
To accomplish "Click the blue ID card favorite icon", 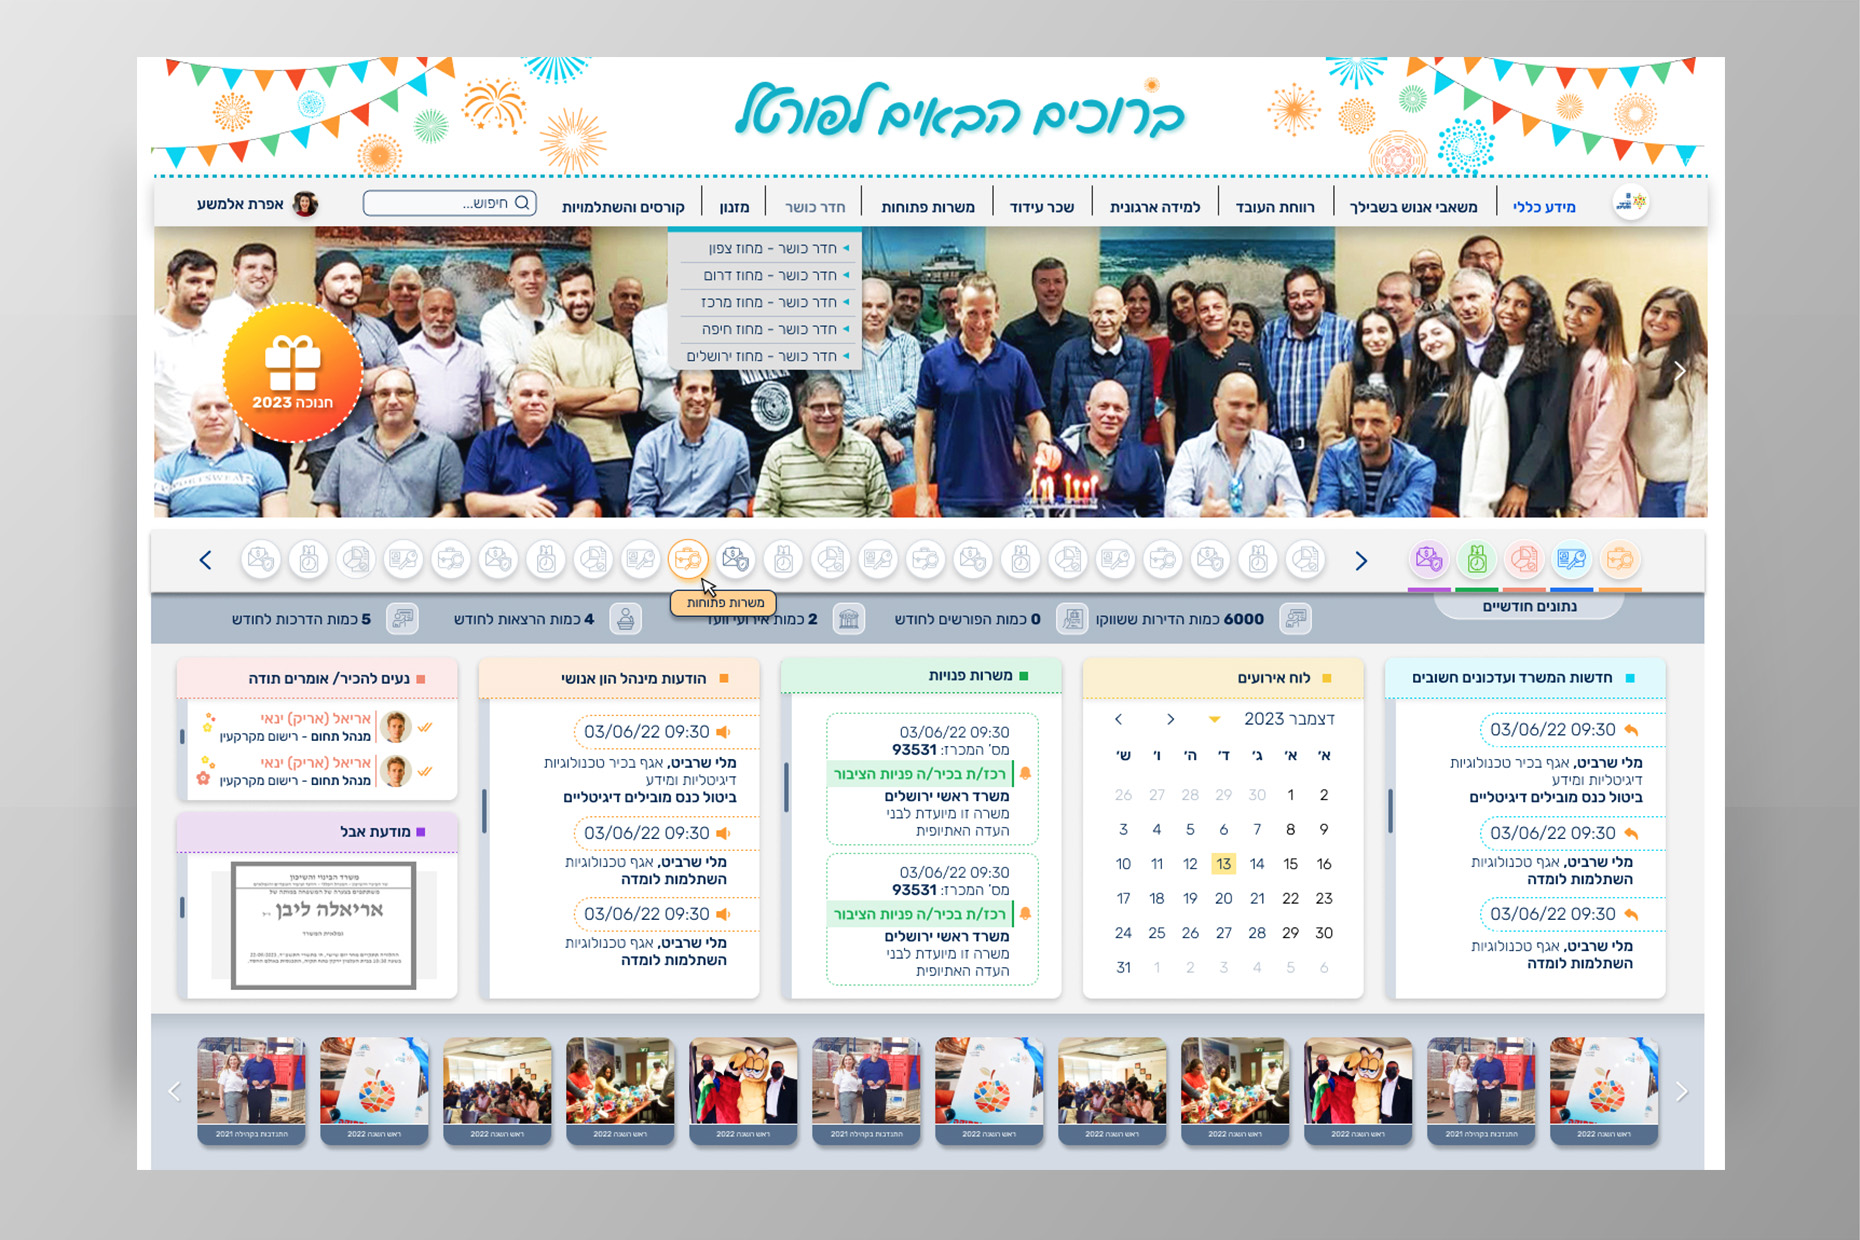I will click(1571, 560).
